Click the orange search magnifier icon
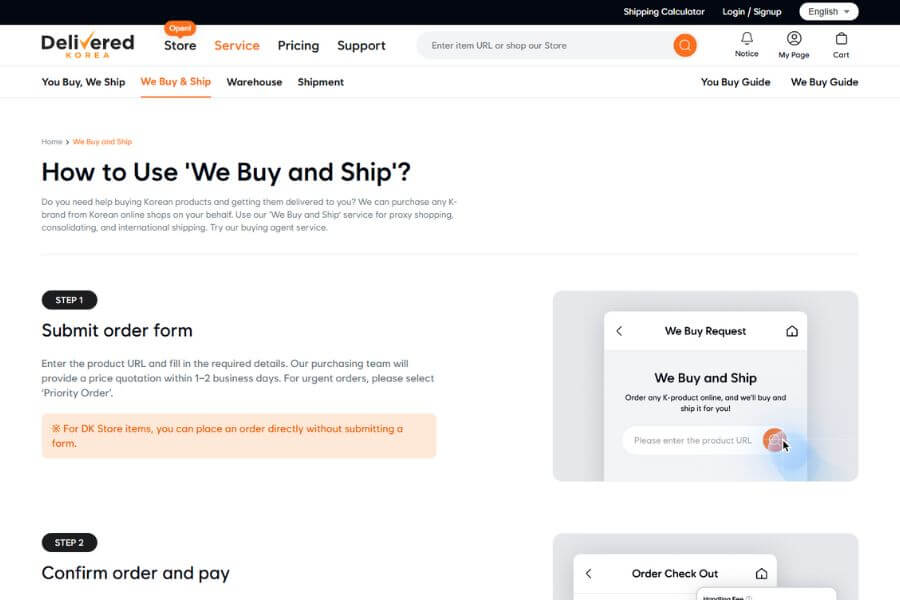The image size is (900, 600). [x=685, y=45]
